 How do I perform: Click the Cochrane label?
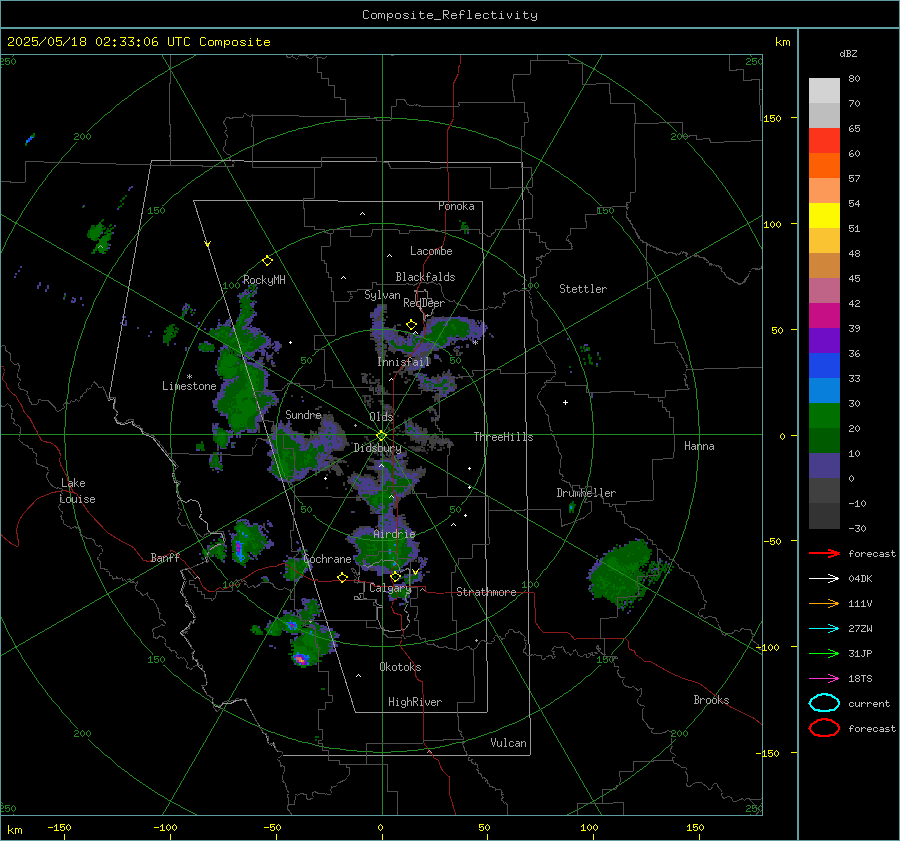coord(327,559)
